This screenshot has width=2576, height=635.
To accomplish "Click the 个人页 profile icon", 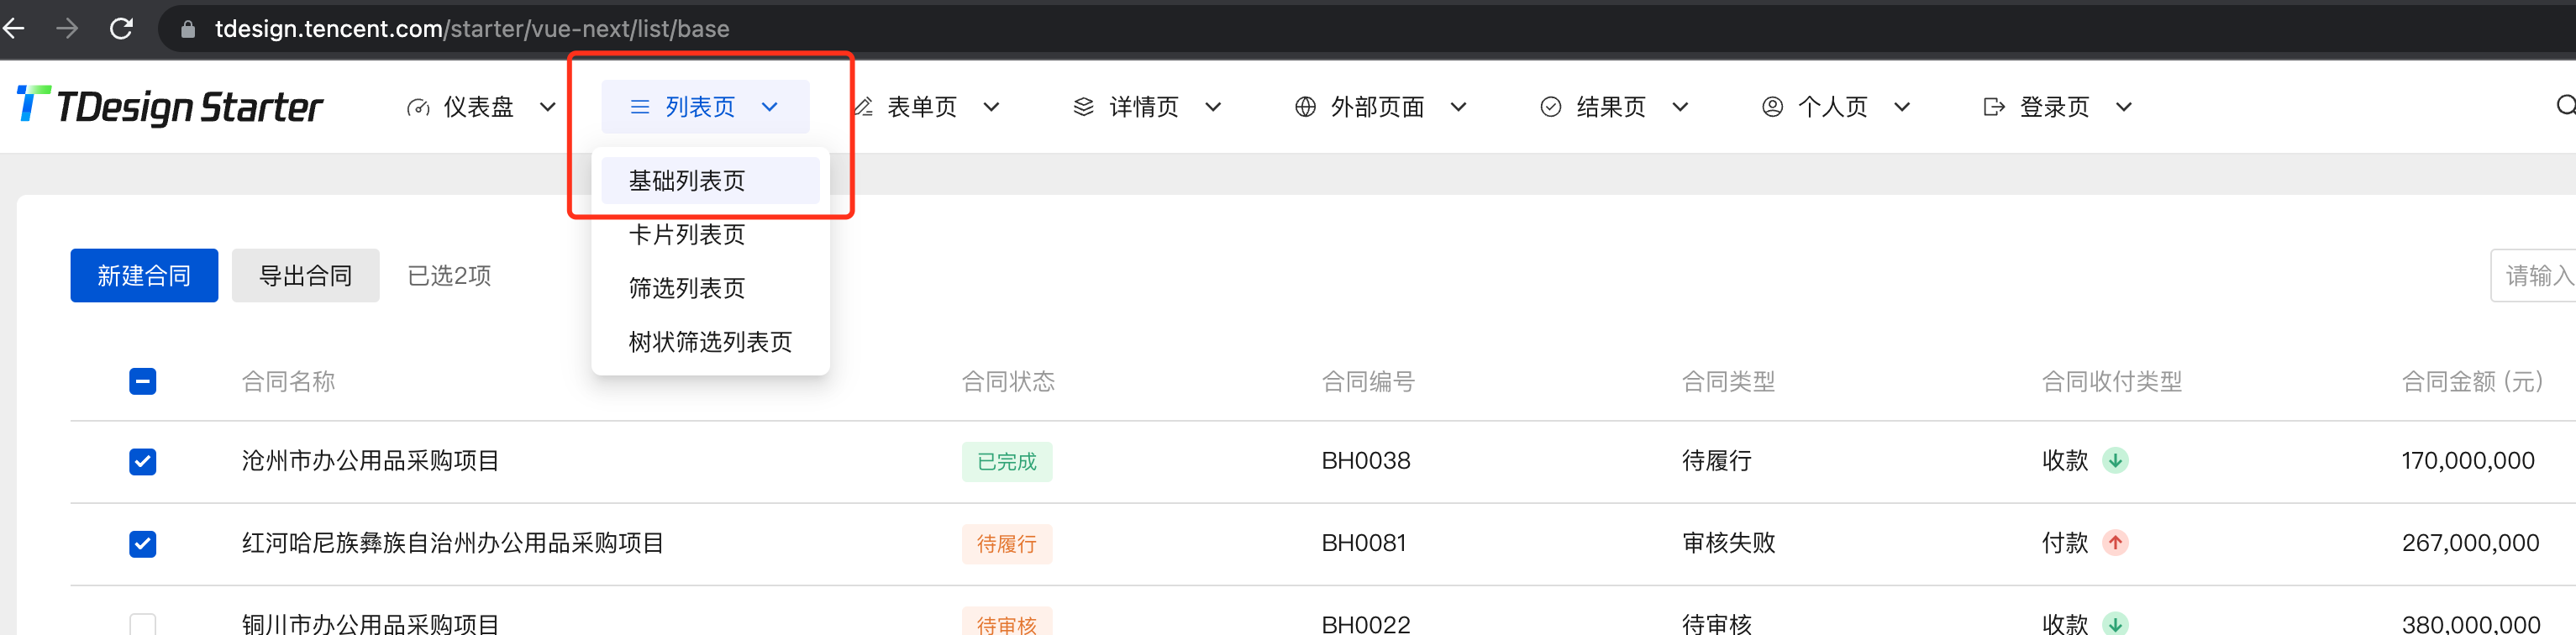I will pyautogui.click(x=1772, y=106).
